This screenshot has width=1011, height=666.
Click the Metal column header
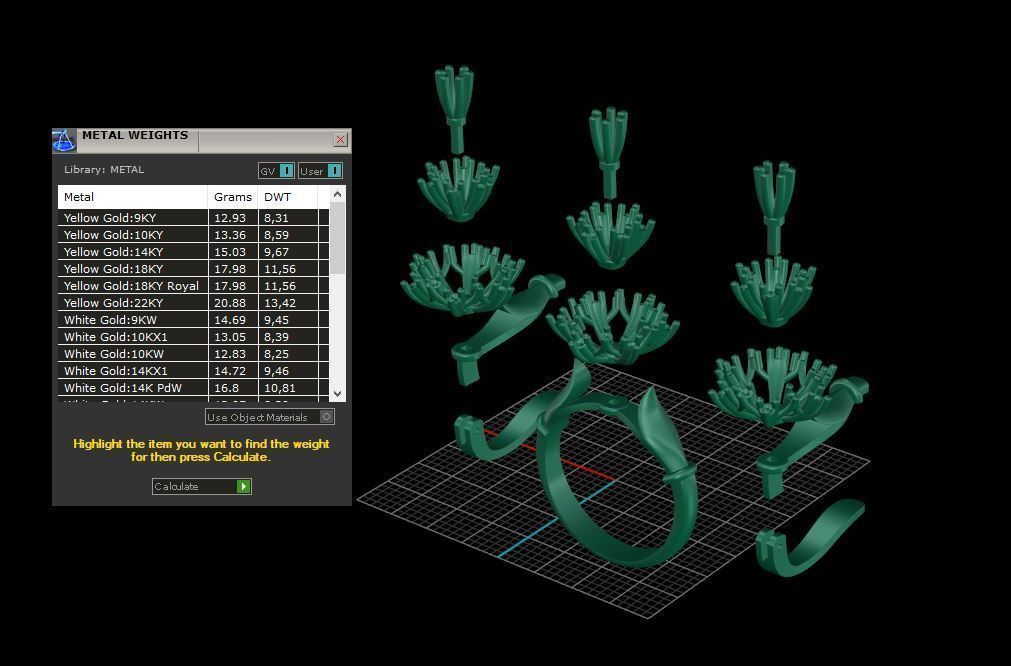[x=133, y=197]
